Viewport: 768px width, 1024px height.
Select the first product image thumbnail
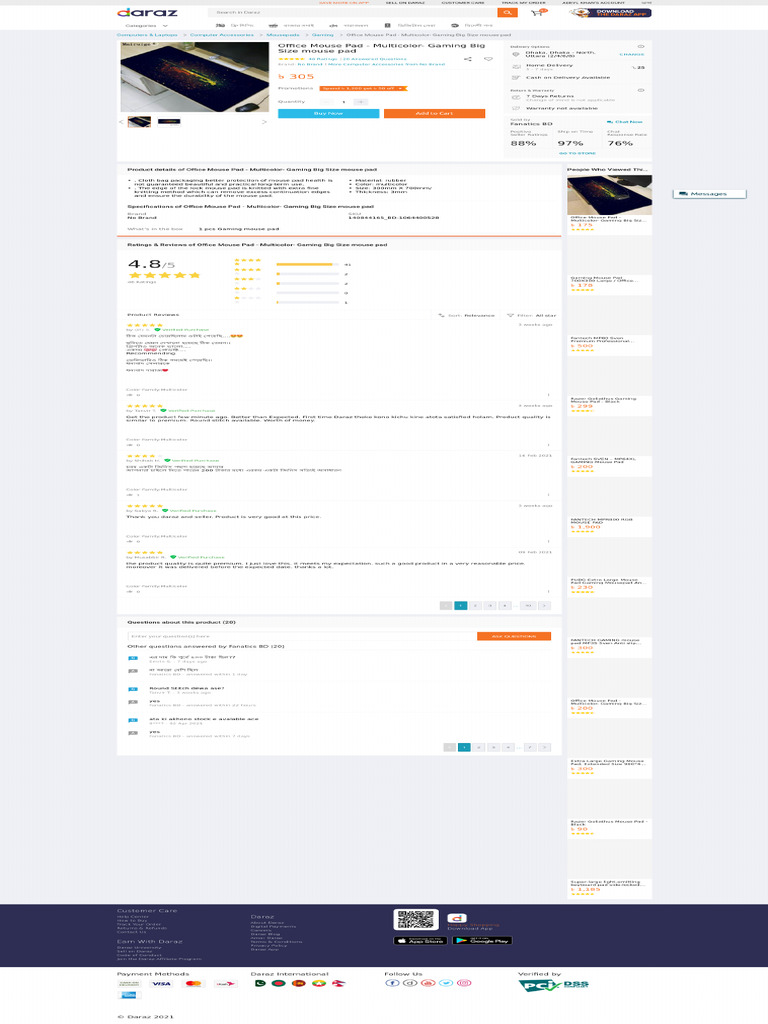(x=139, y=121)
